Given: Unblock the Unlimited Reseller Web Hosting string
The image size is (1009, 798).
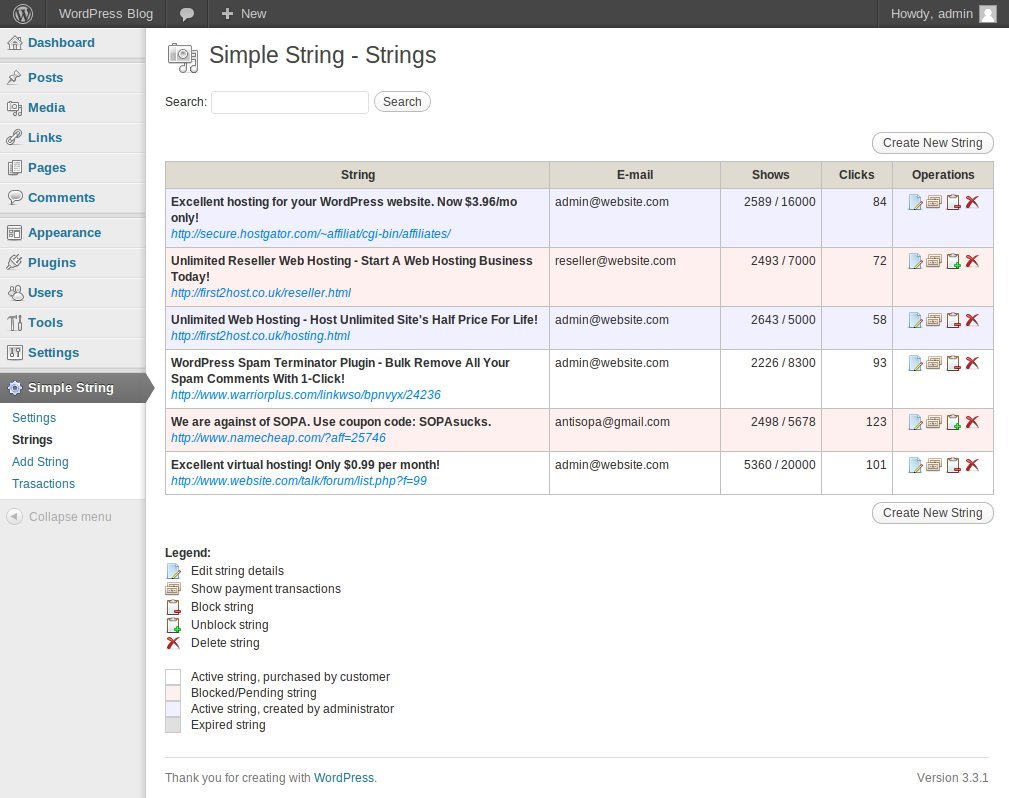Looking at the screenshot, I should (x=953, y=261).
